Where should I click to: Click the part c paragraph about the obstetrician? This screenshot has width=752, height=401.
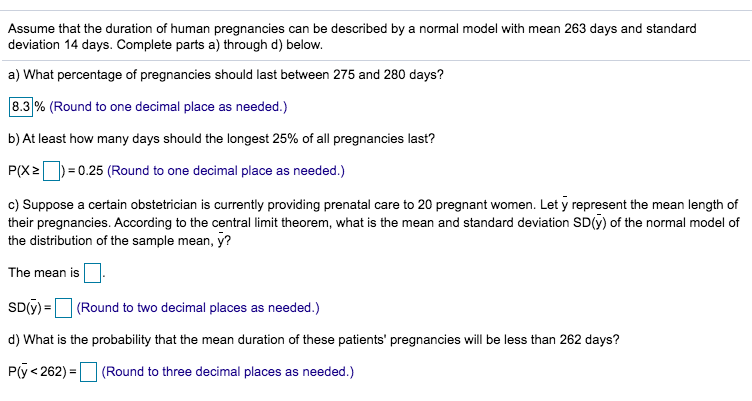374,222
